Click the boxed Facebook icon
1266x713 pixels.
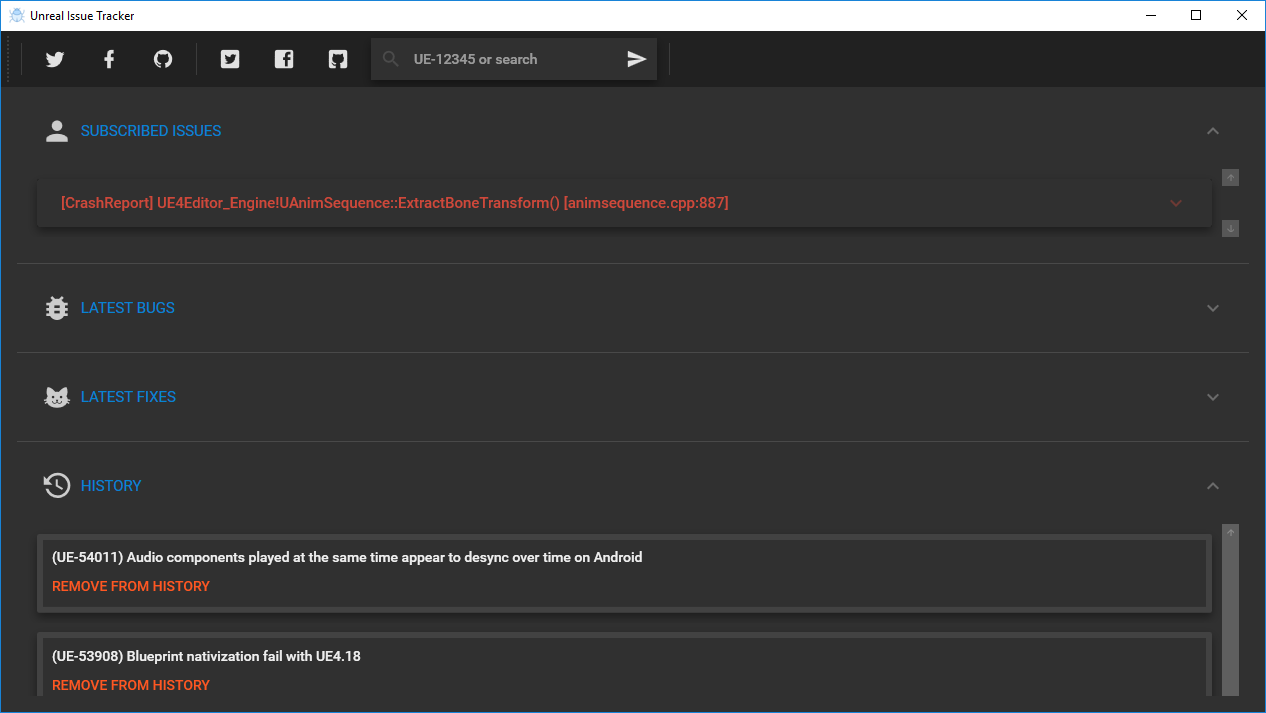pyautogui.click(x=284, y=59)
